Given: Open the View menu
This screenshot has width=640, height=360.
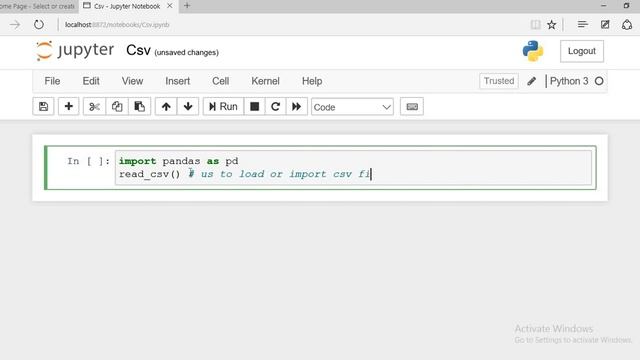Looking at the screenshot, I should tap(132, 81).
